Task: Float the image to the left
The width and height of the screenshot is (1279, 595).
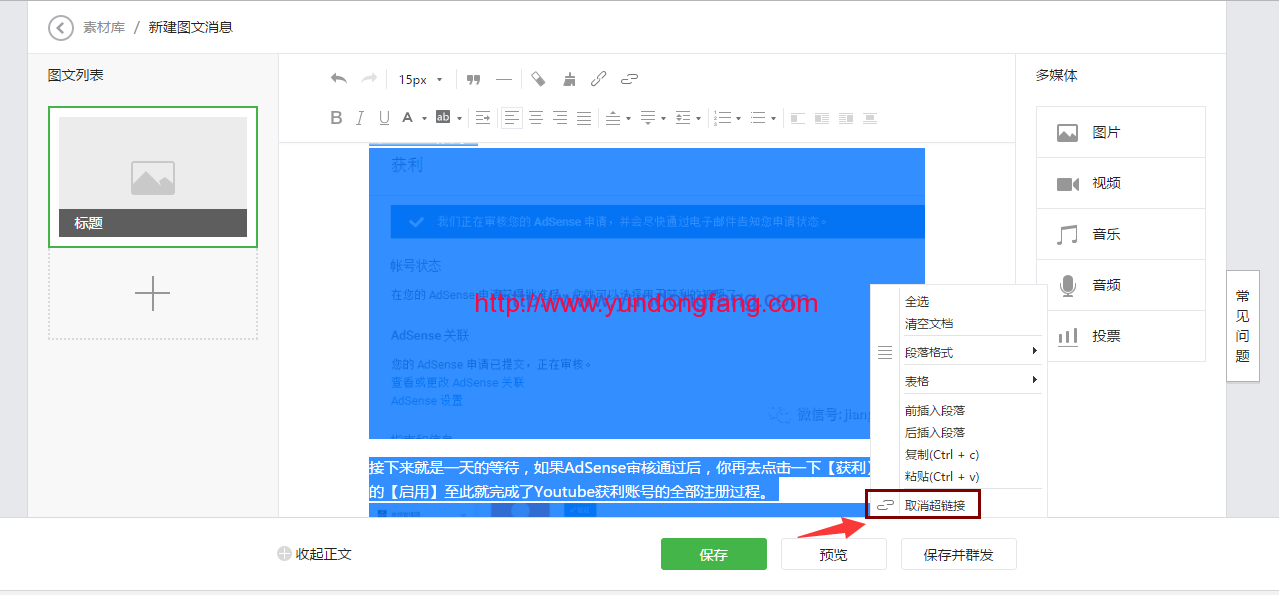Action: (x=822, y=118)
